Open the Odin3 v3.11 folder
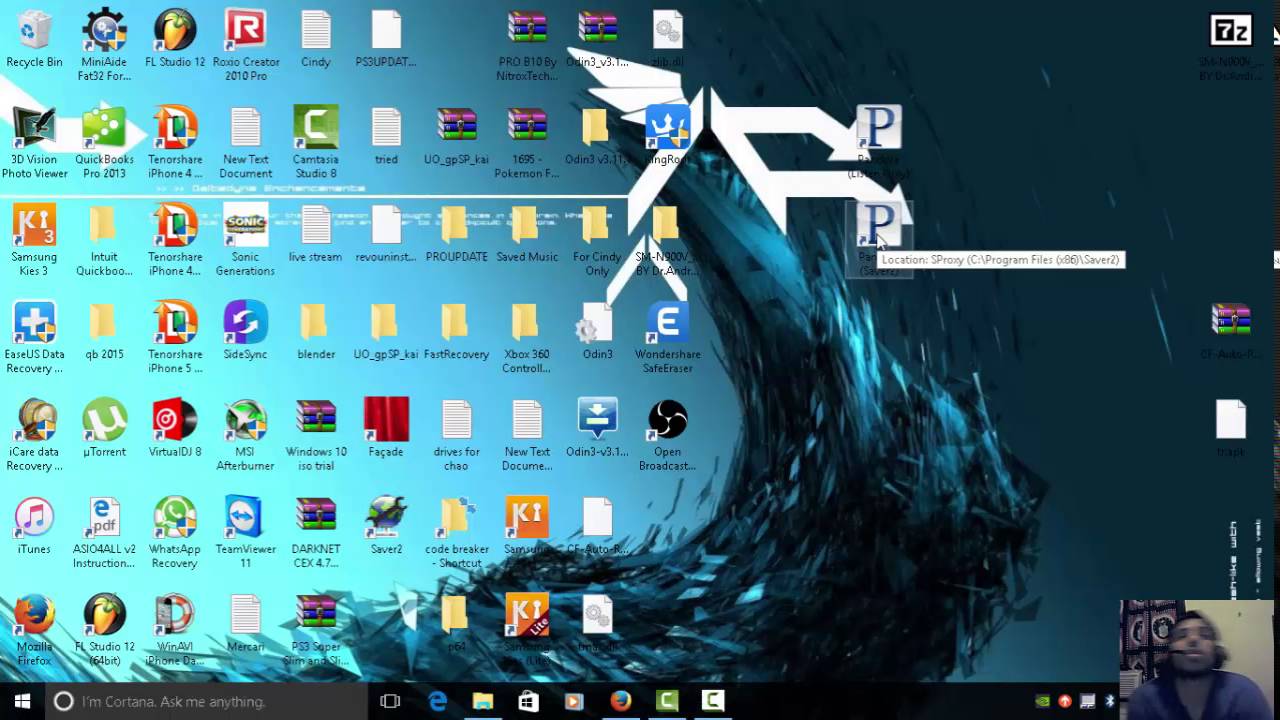Screen dimensions: 1280x720 tap(597, 138)
